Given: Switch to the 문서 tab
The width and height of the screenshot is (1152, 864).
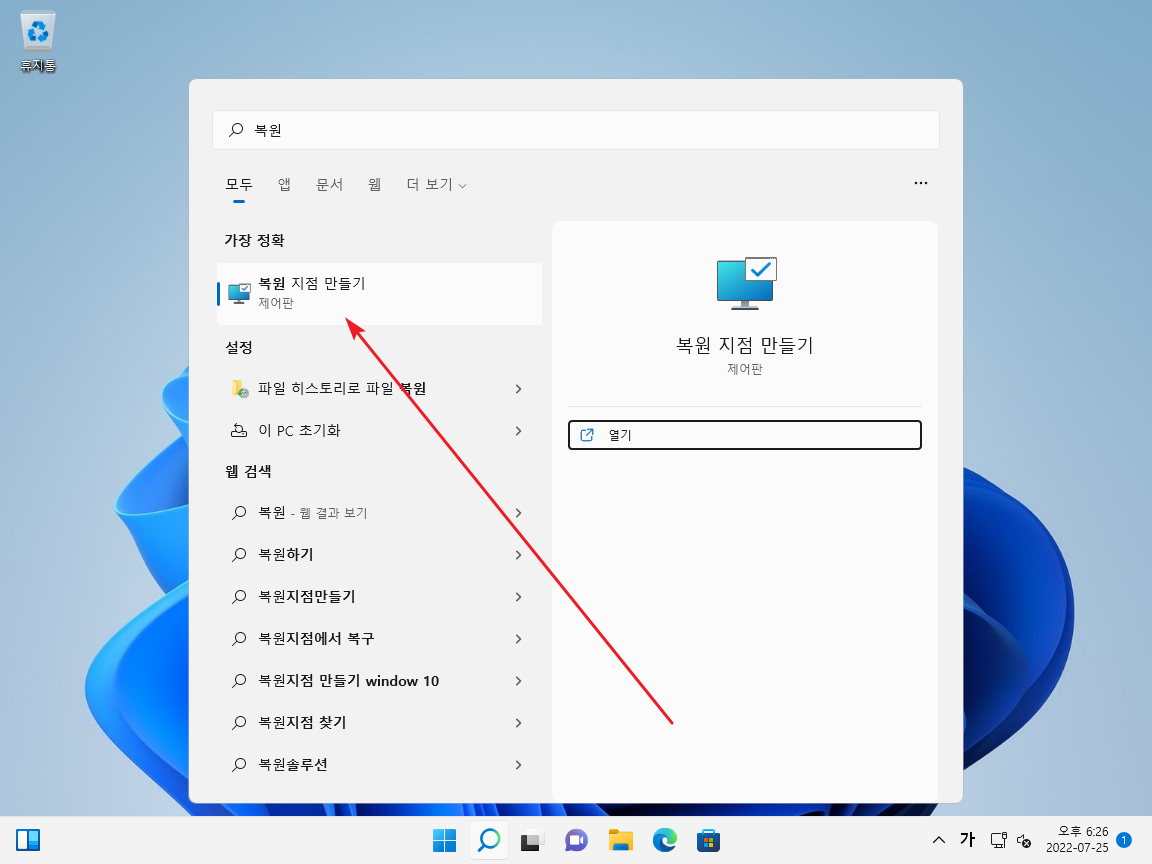Looking at the screenshot, I should click(329, 184).
